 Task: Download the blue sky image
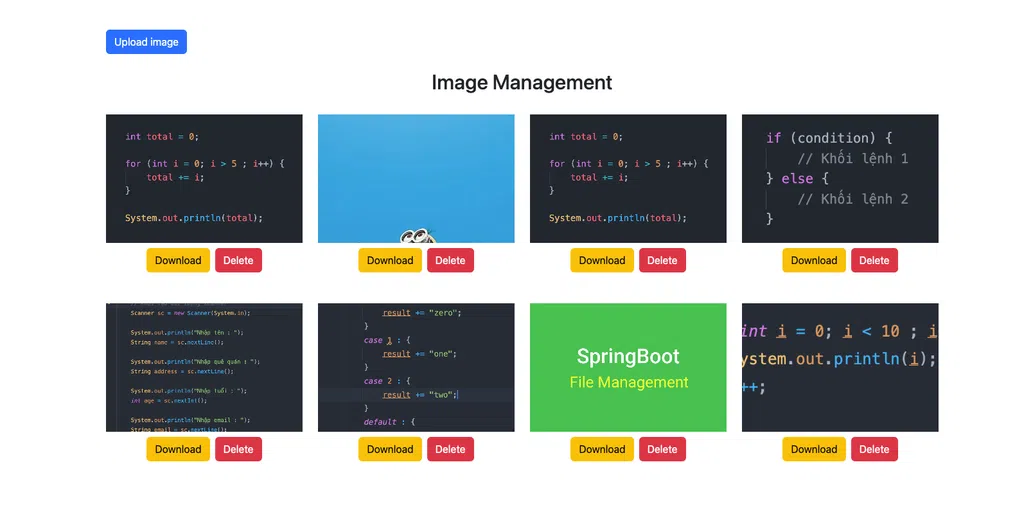[x=390, y=260]
